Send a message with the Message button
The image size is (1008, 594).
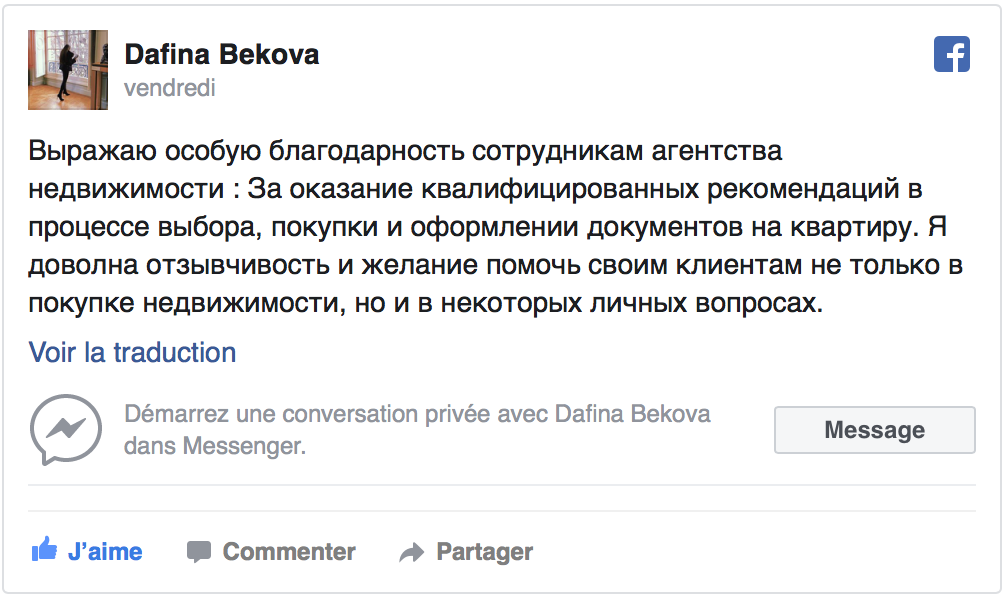[874, 430]
